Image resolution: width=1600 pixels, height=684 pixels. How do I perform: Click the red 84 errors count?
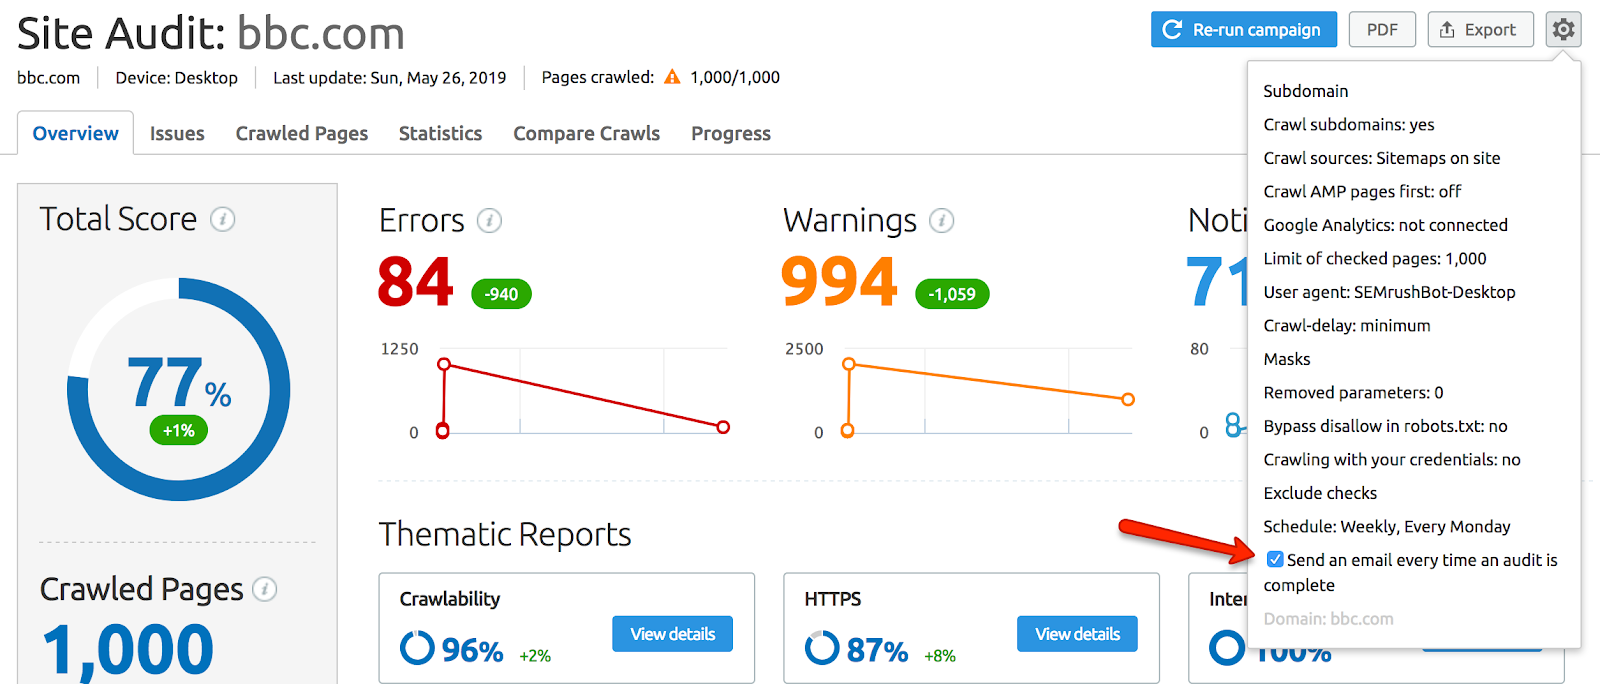pyautogui.click(x=415, y=283)
